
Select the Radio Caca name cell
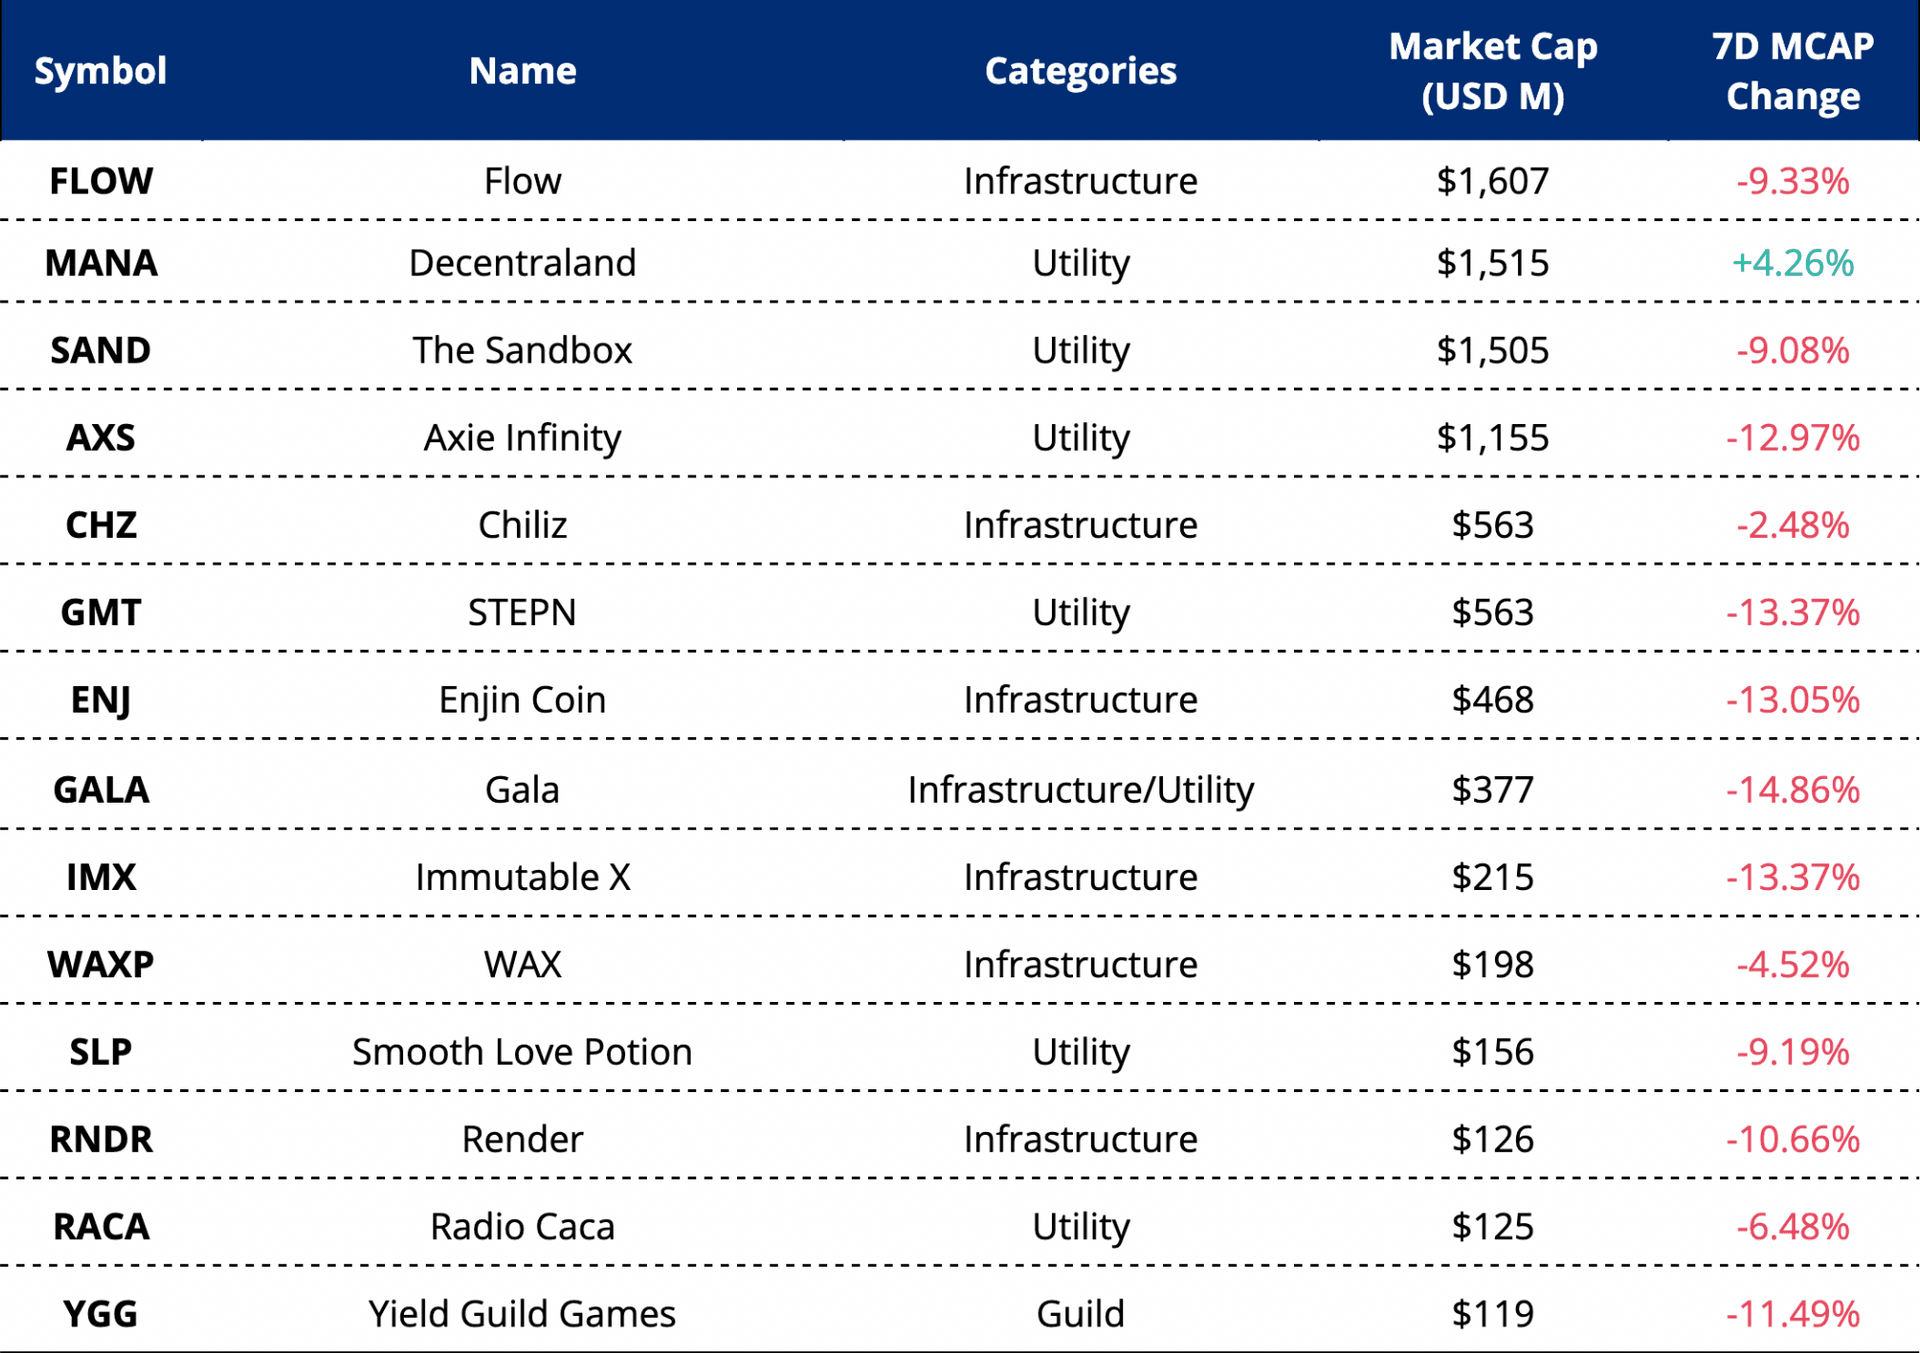(522, 1226)
